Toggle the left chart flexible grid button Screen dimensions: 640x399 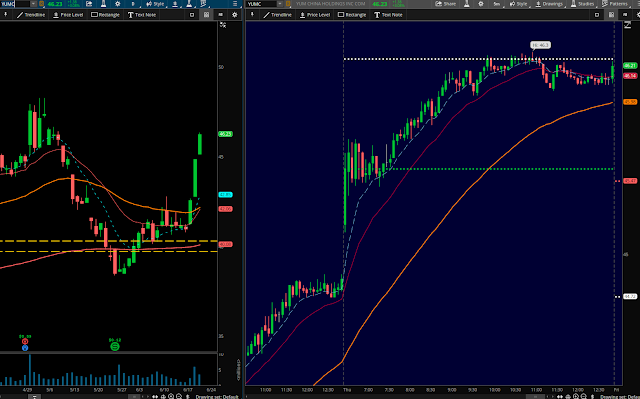coord(220,15)
